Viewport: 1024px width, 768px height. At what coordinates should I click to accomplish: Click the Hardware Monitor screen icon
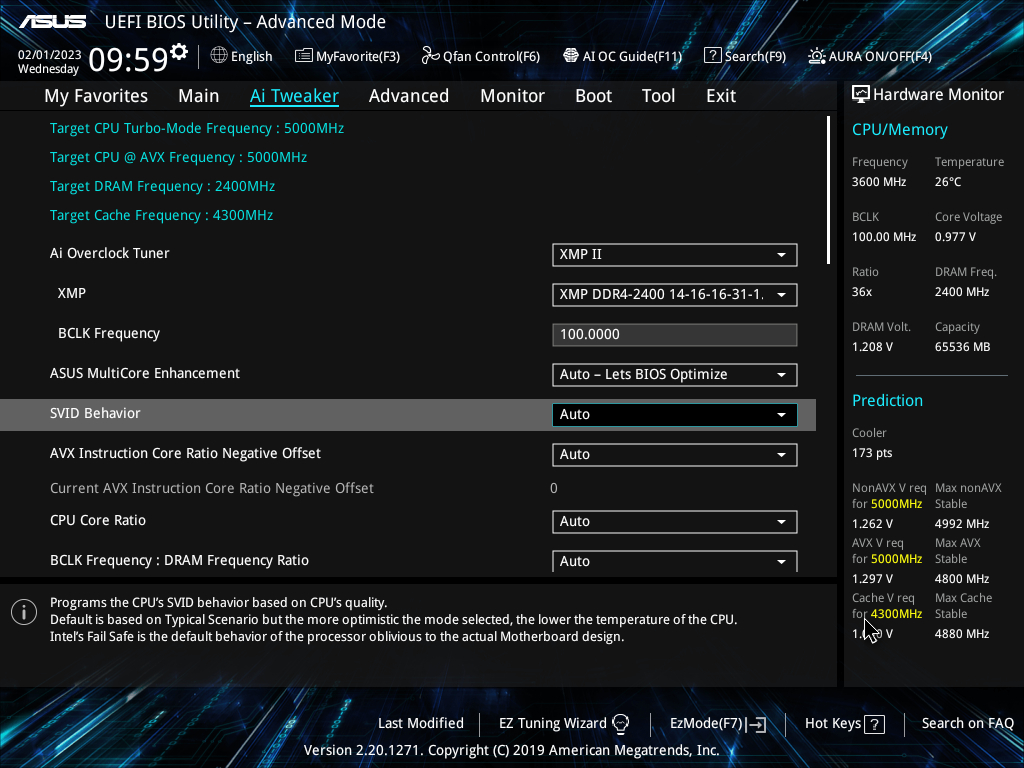[x=861, y=95]
